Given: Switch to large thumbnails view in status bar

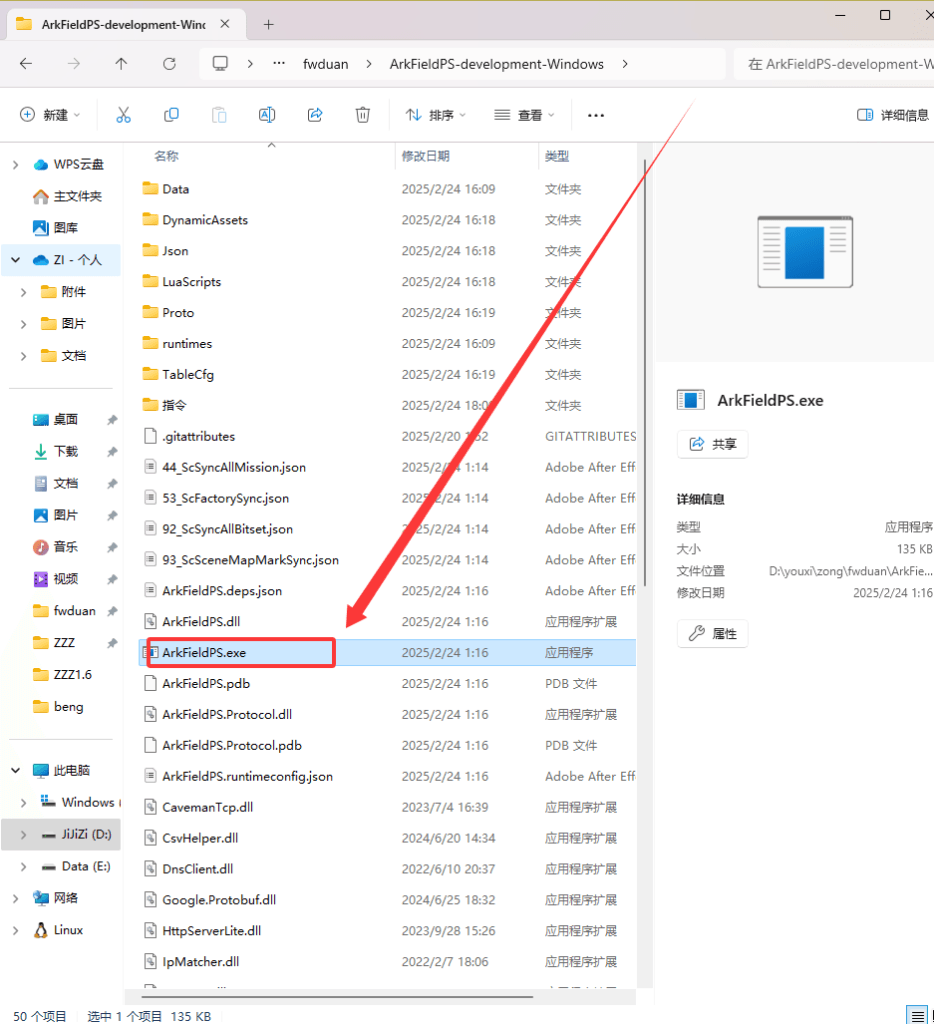Looking at the screenshot, I should pos(931,1016).
